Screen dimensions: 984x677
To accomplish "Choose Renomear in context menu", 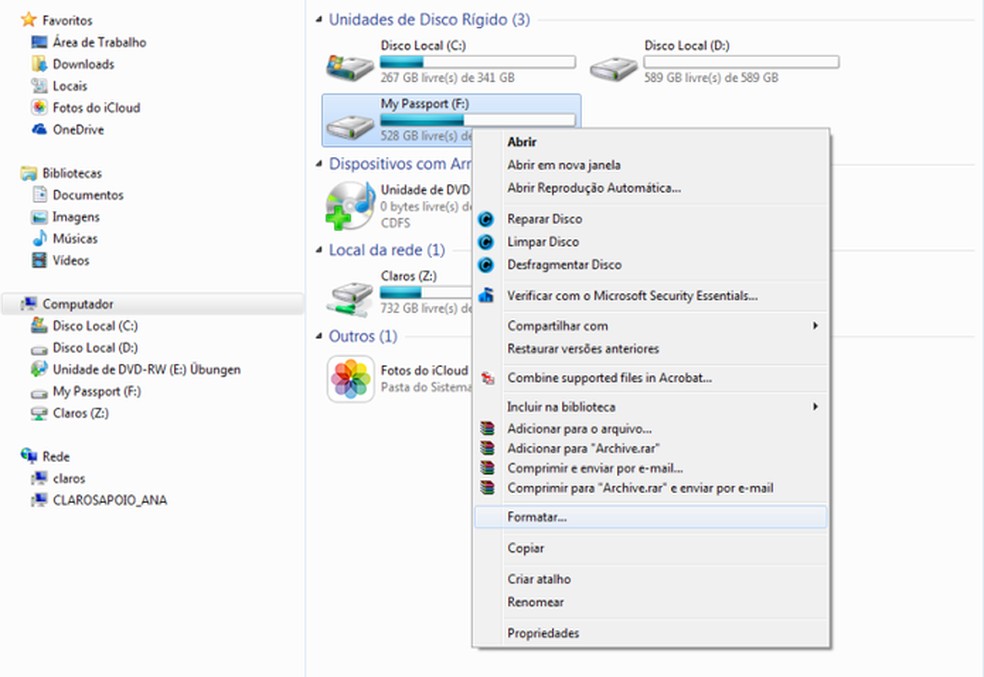I will (x=651, y=602).
